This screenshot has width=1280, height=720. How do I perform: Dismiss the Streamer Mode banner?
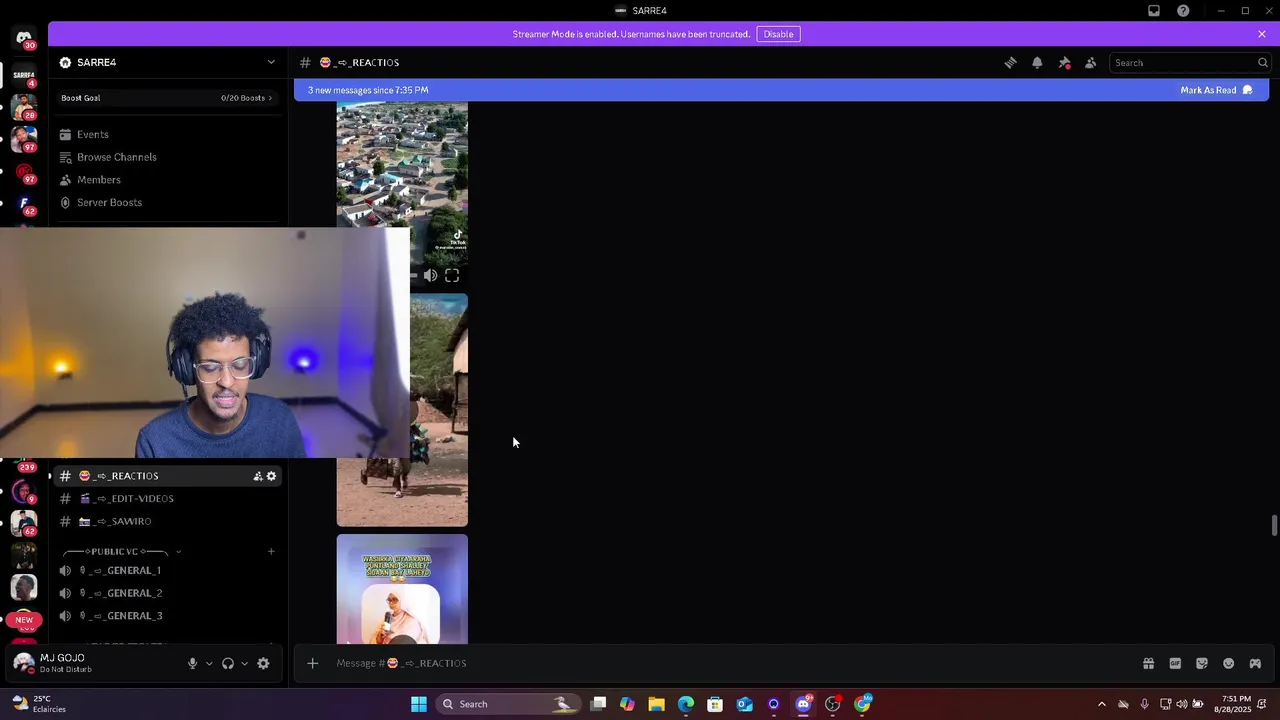pos(1262,34)
